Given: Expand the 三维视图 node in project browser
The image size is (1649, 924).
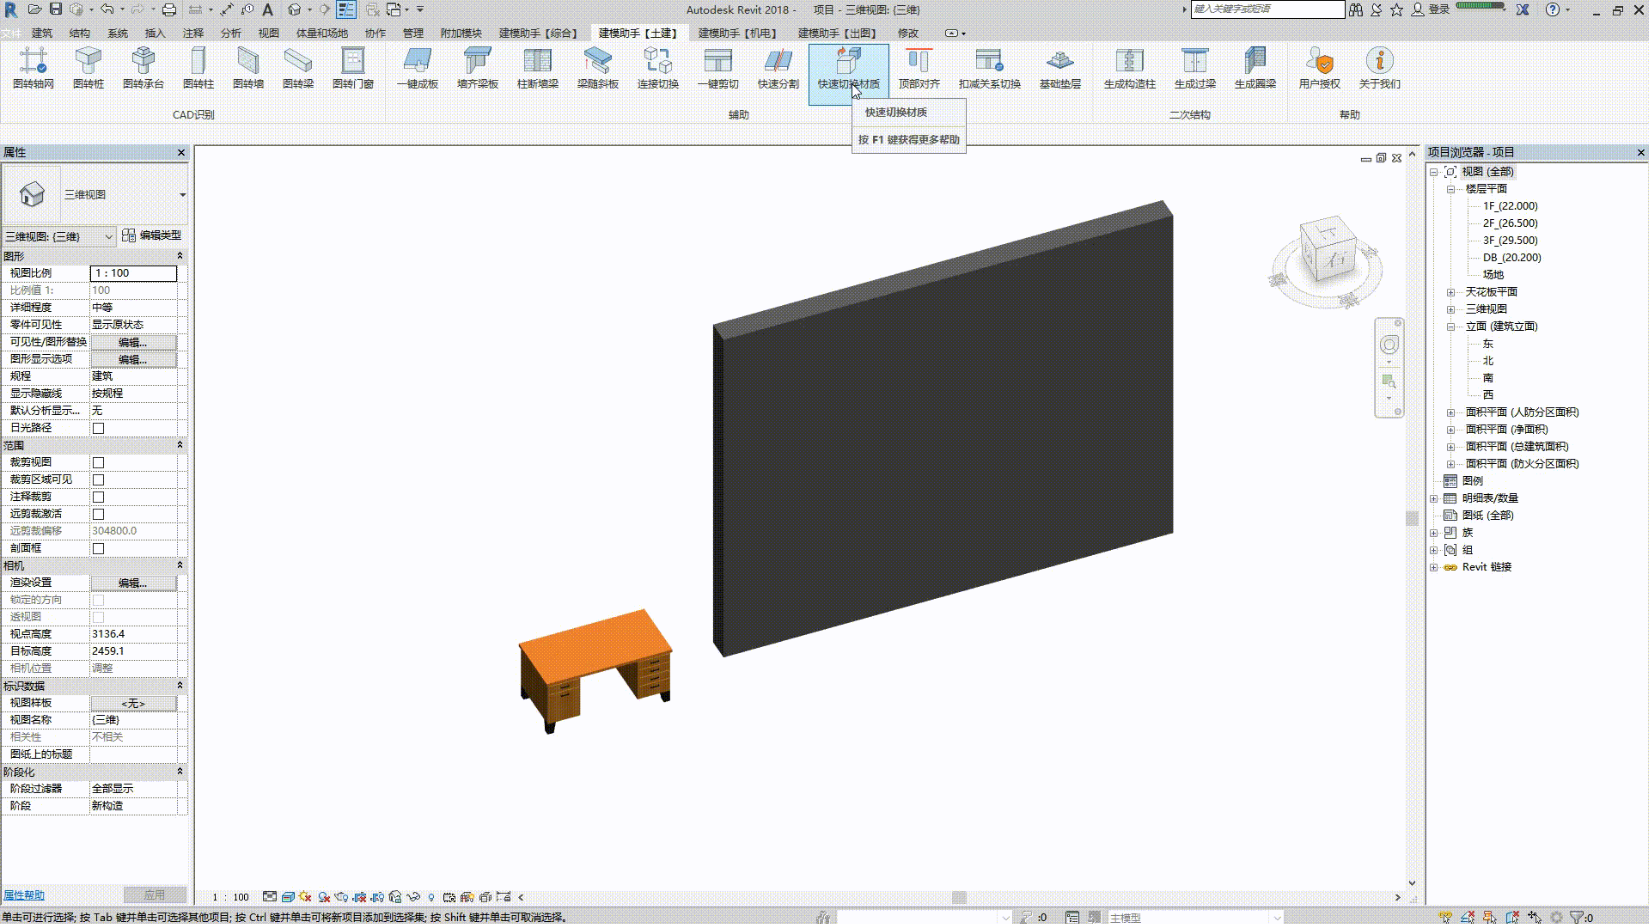Looking at the screenshot, I should coord(1451,309).
